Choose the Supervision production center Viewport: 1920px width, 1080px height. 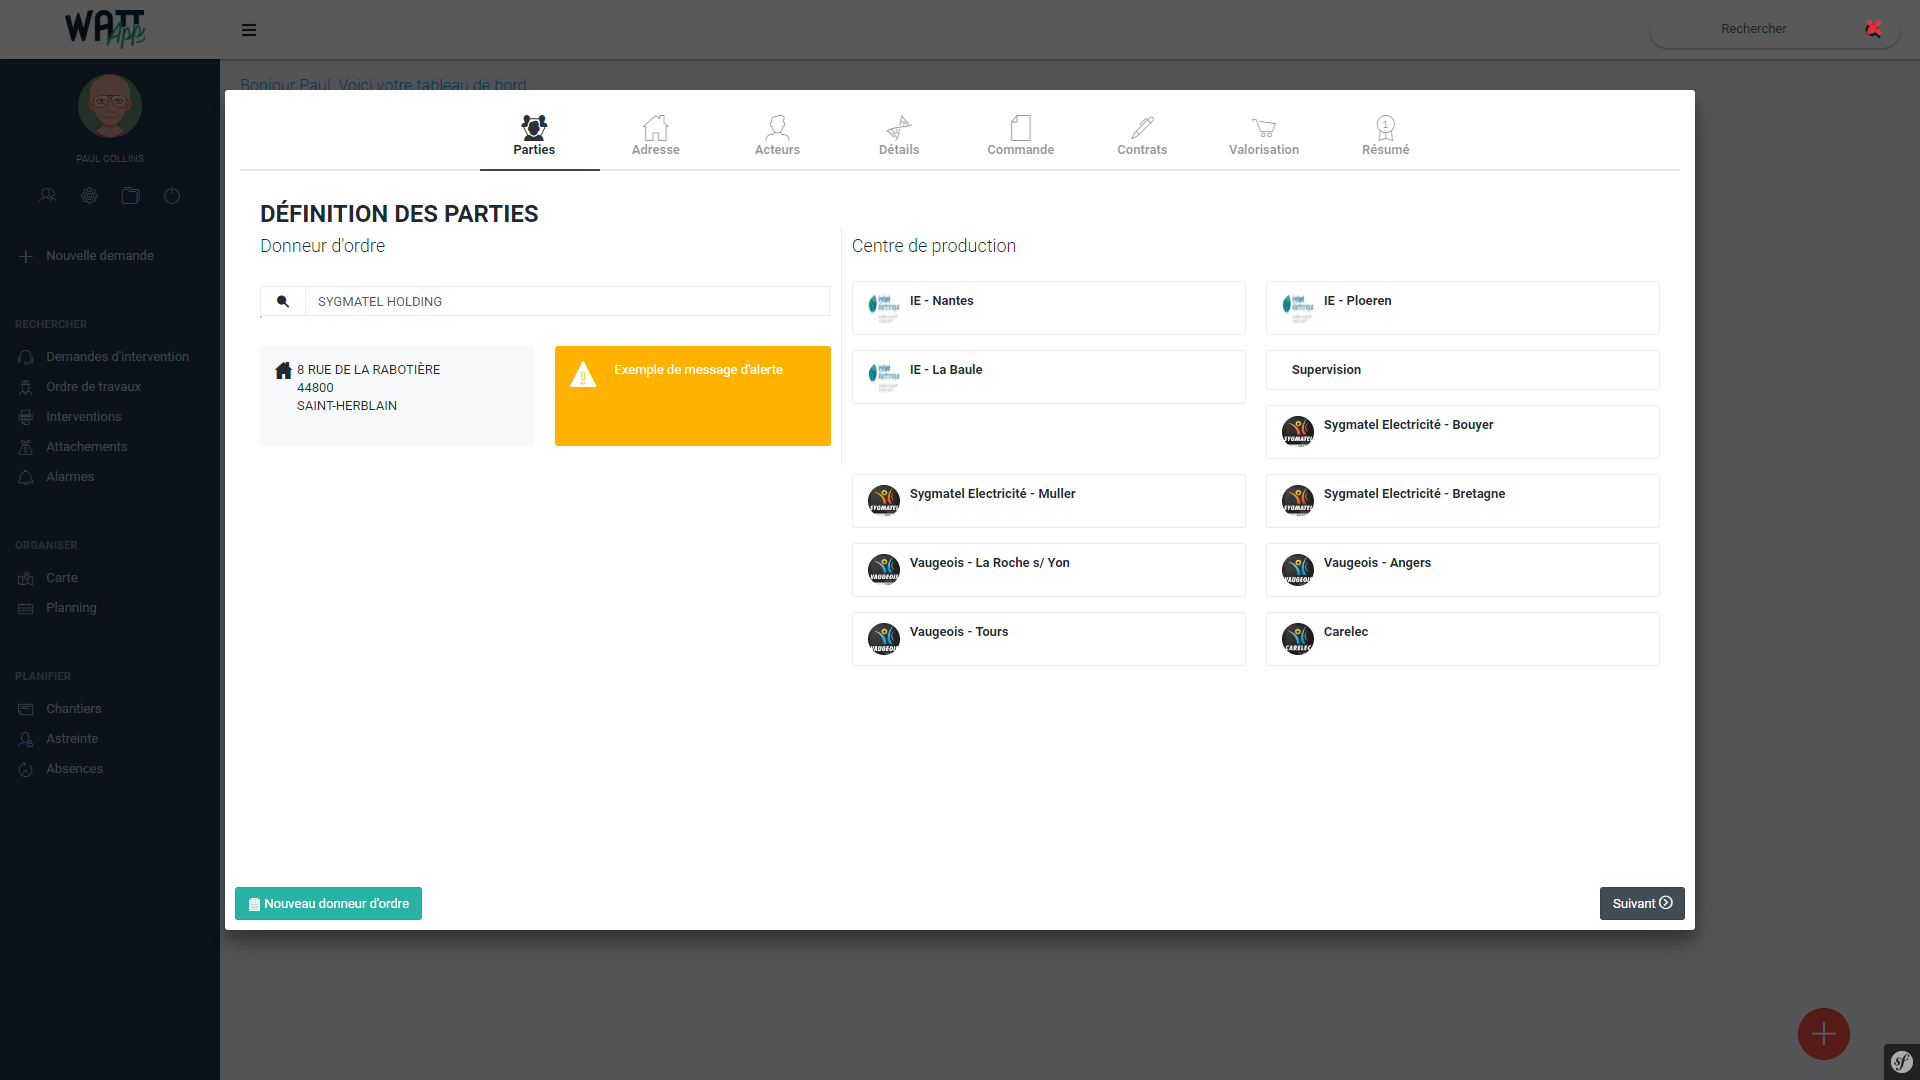1462,370
